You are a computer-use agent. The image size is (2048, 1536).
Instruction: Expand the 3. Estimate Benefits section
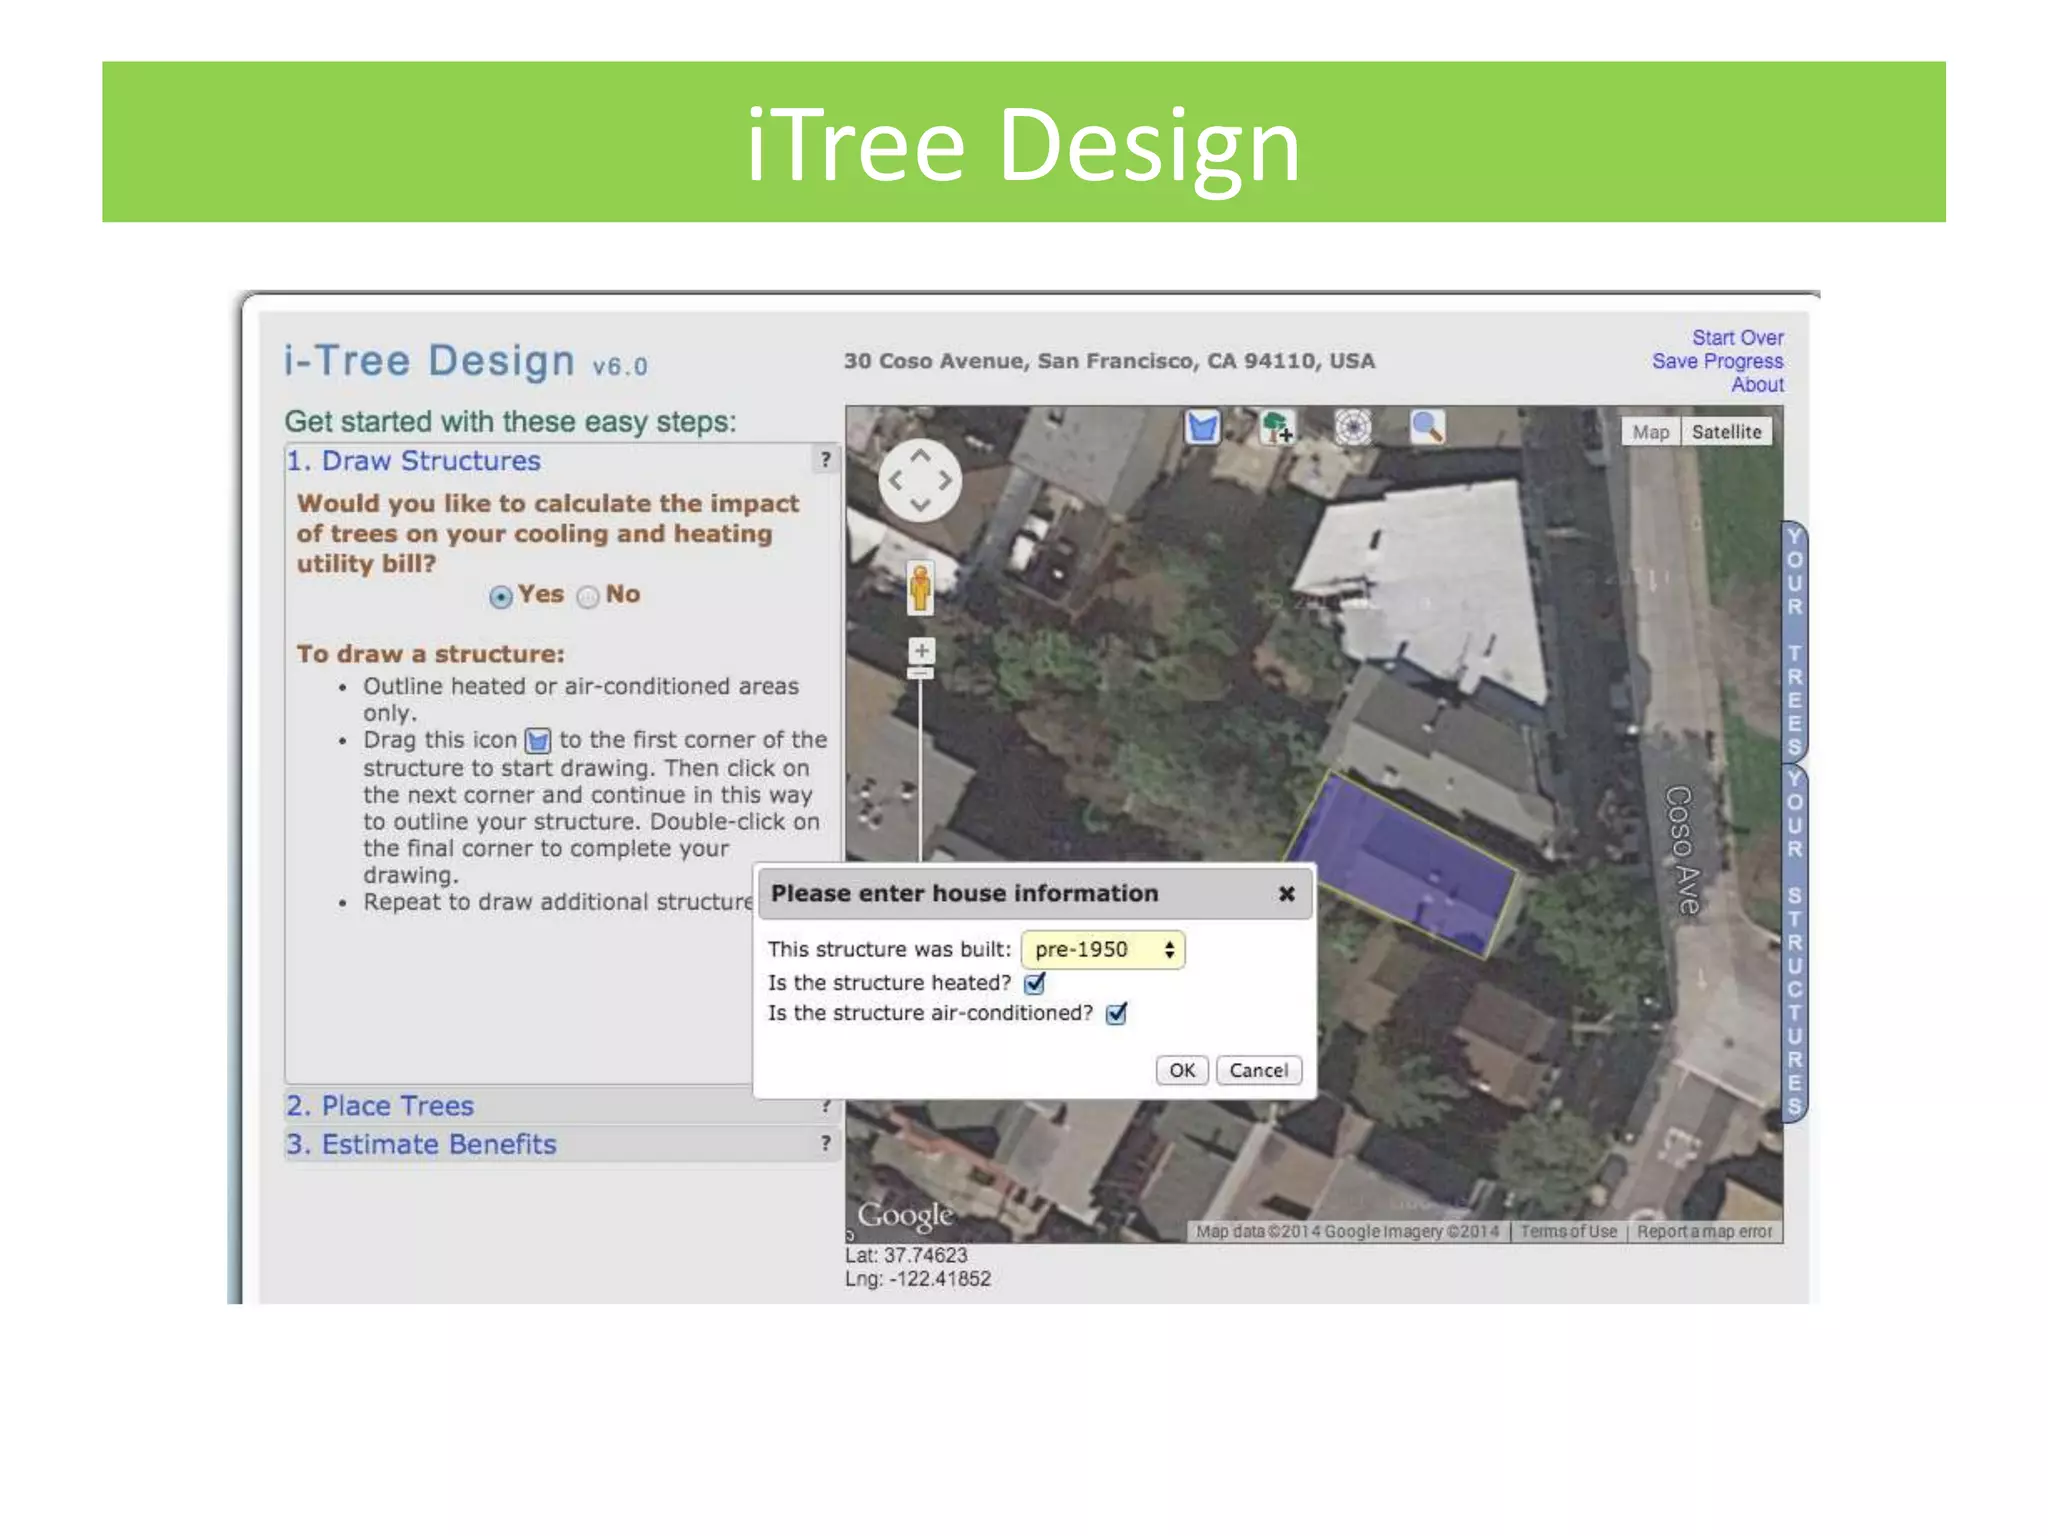tap(562, 1144)
